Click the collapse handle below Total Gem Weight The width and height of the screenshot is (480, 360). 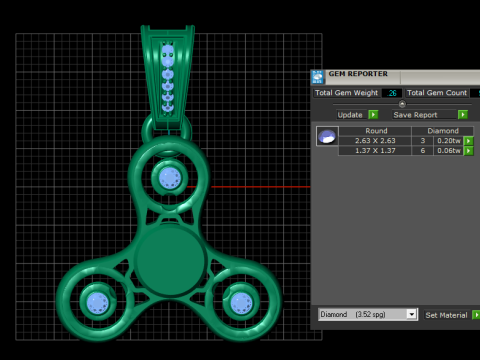tap(402, 104)
